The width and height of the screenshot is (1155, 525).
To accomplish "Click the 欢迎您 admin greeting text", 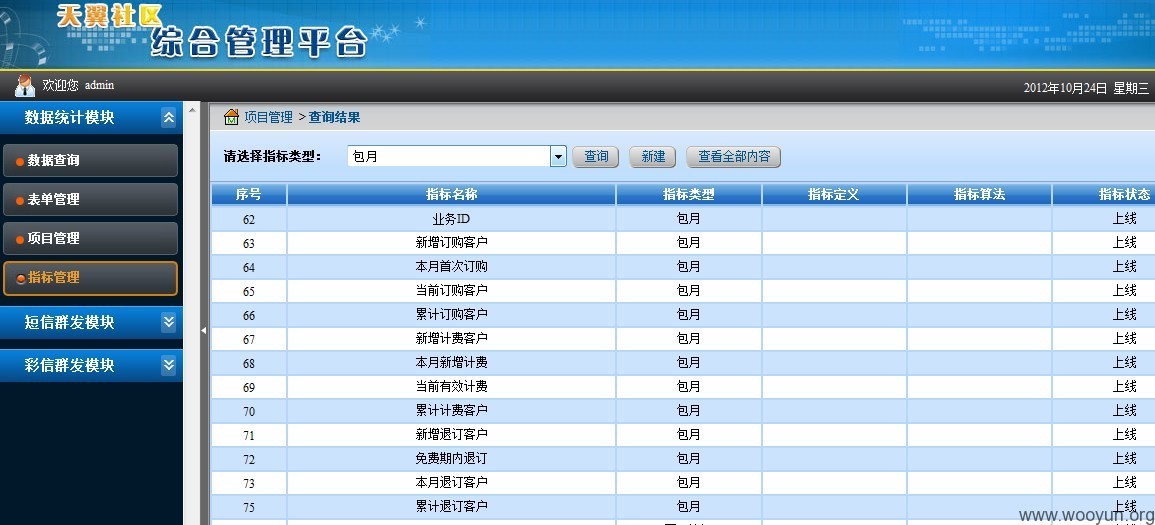I will point(78,85).
